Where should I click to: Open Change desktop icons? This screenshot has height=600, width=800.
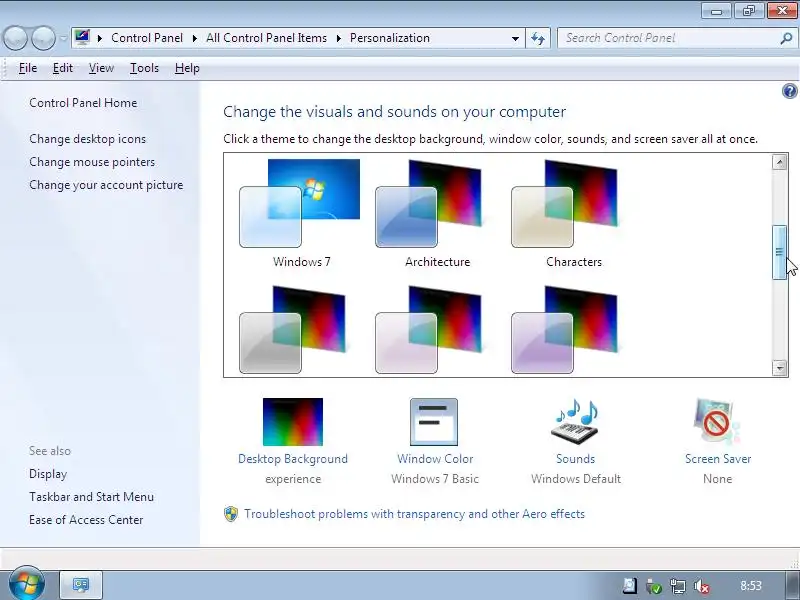coord(87,139)
